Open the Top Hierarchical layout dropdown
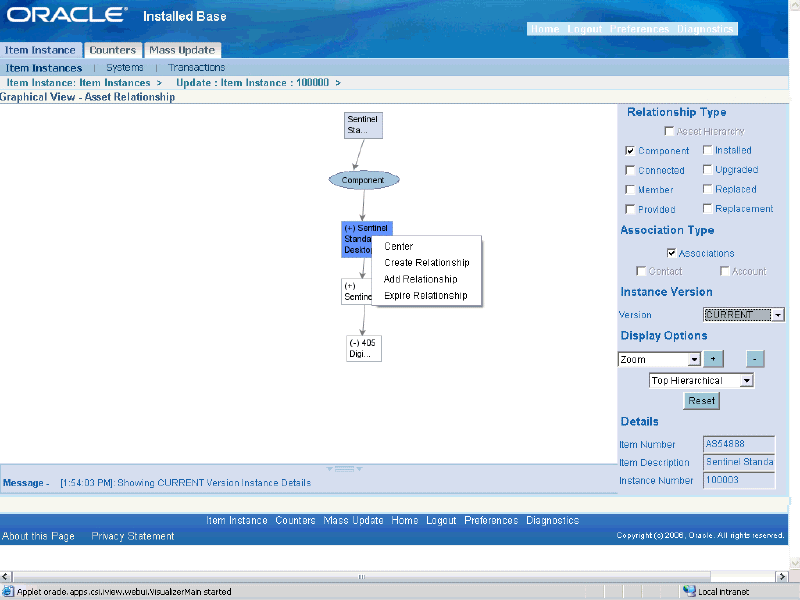Viewport: 800px width, 600px height. tap(701, 380)
